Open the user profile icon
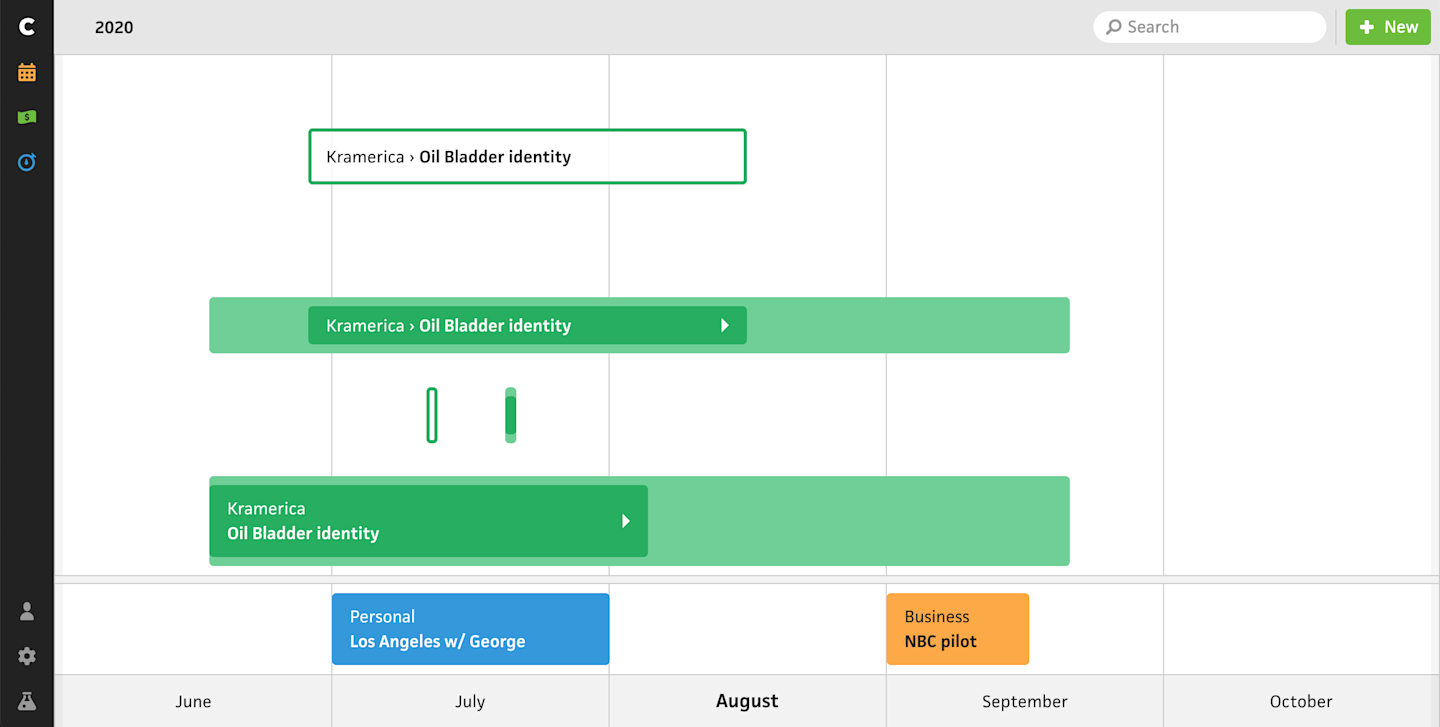Image resolution: width=1440 pixels, height=727 pixels. (x=27, y=611)
